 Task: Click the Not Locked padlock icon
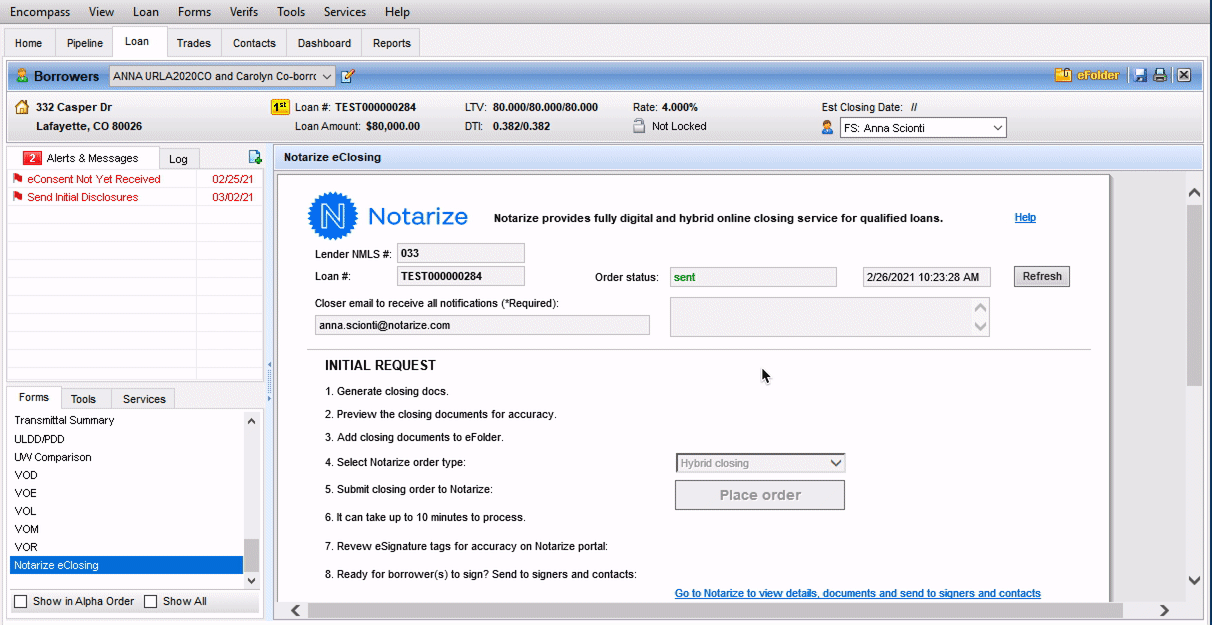(x=639, y=126)
